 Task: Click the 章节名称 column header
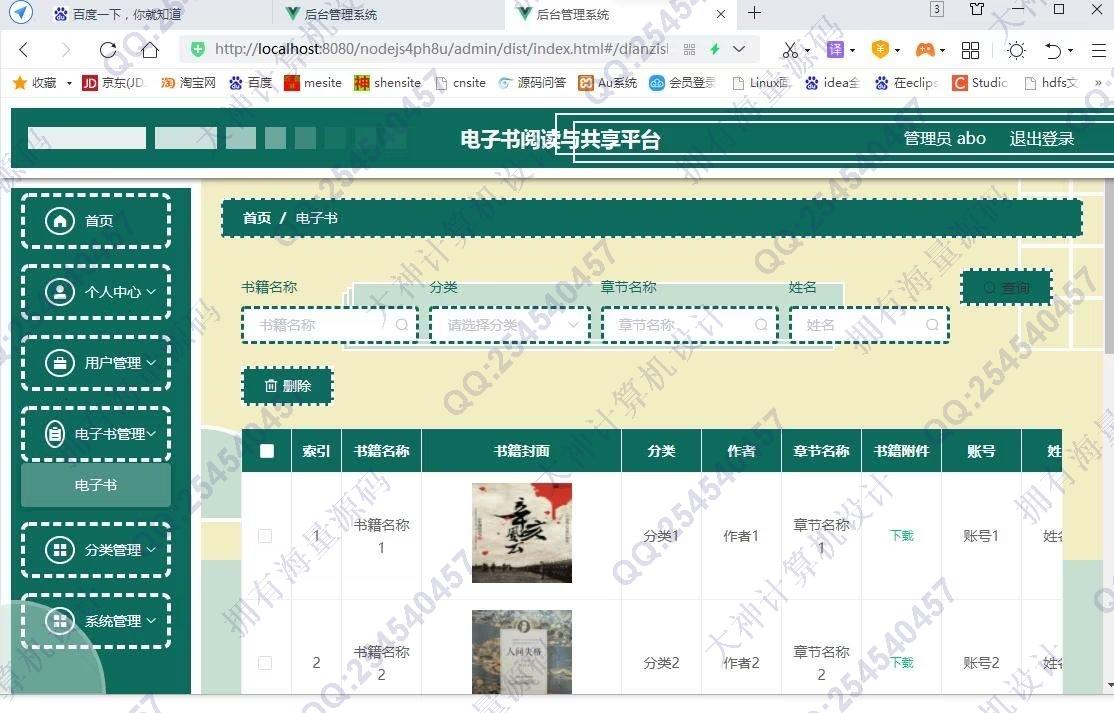[821, 451]
